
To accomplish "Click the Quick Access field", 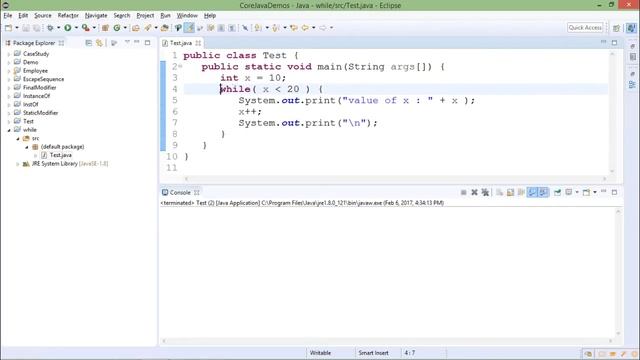I will (x=585, y=27).
